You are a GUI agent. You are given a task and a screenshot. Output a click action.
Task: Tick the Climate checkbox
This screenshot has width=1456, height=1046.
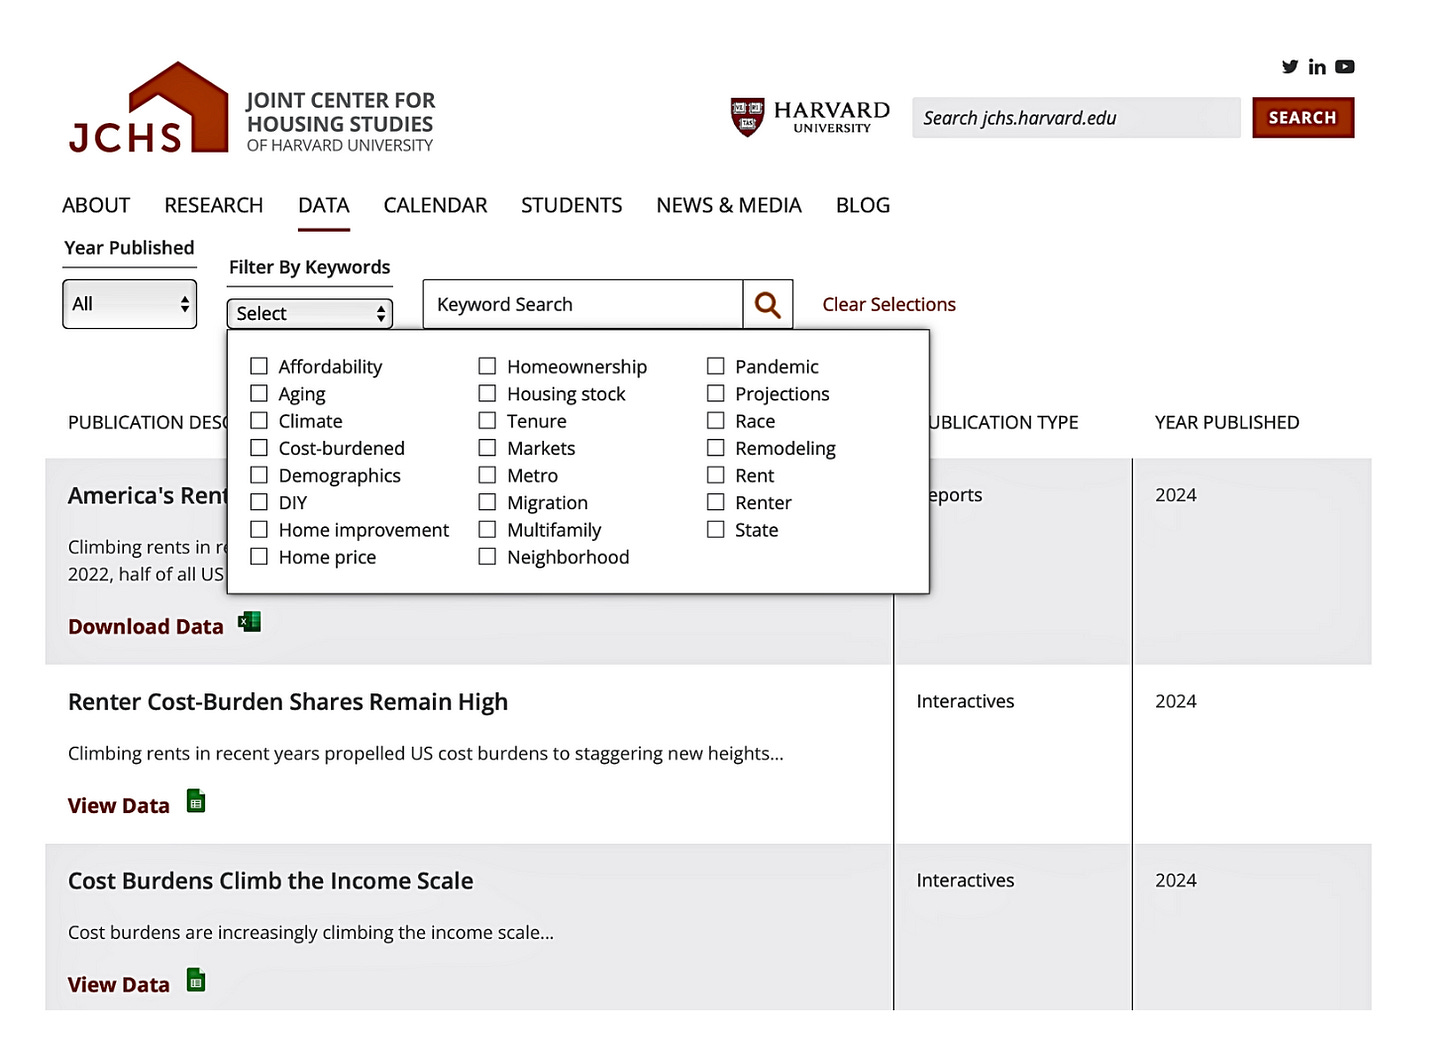pyautogui.click(x=259, y=420)
